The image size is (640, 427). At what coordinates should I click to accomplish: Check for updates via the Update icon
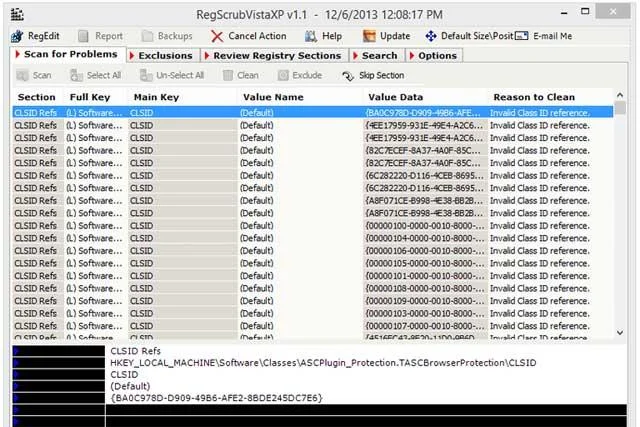point(369,36)
